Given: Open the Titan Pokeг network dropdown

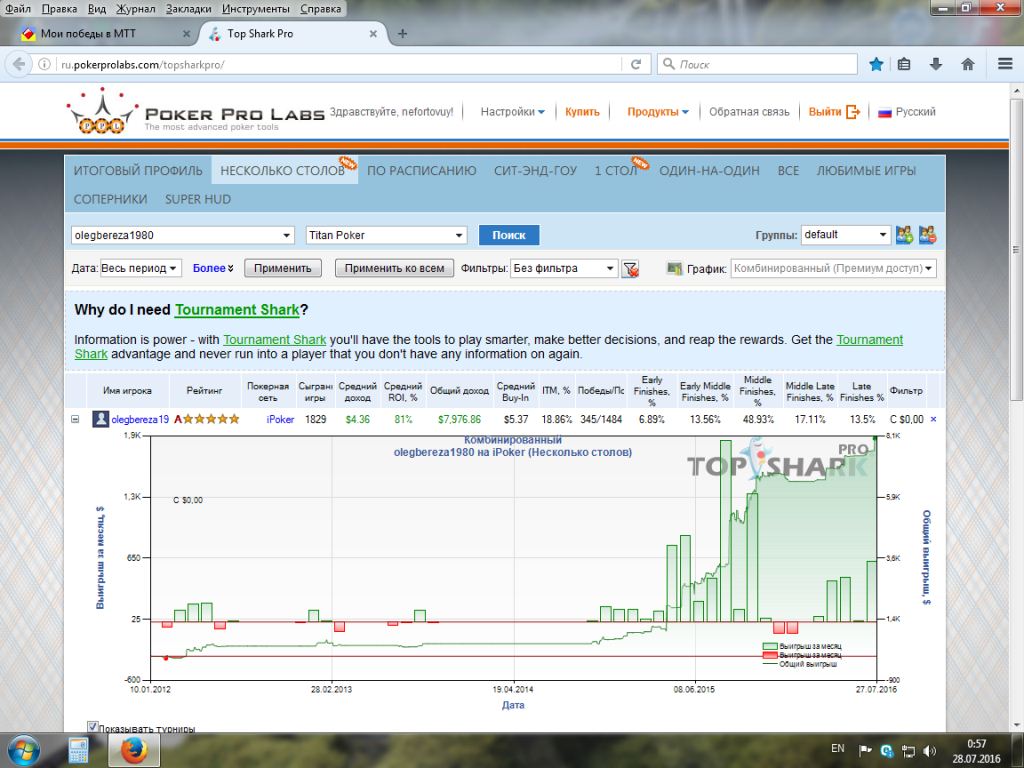Looking at the screenshot, I should tap(386, 235).
